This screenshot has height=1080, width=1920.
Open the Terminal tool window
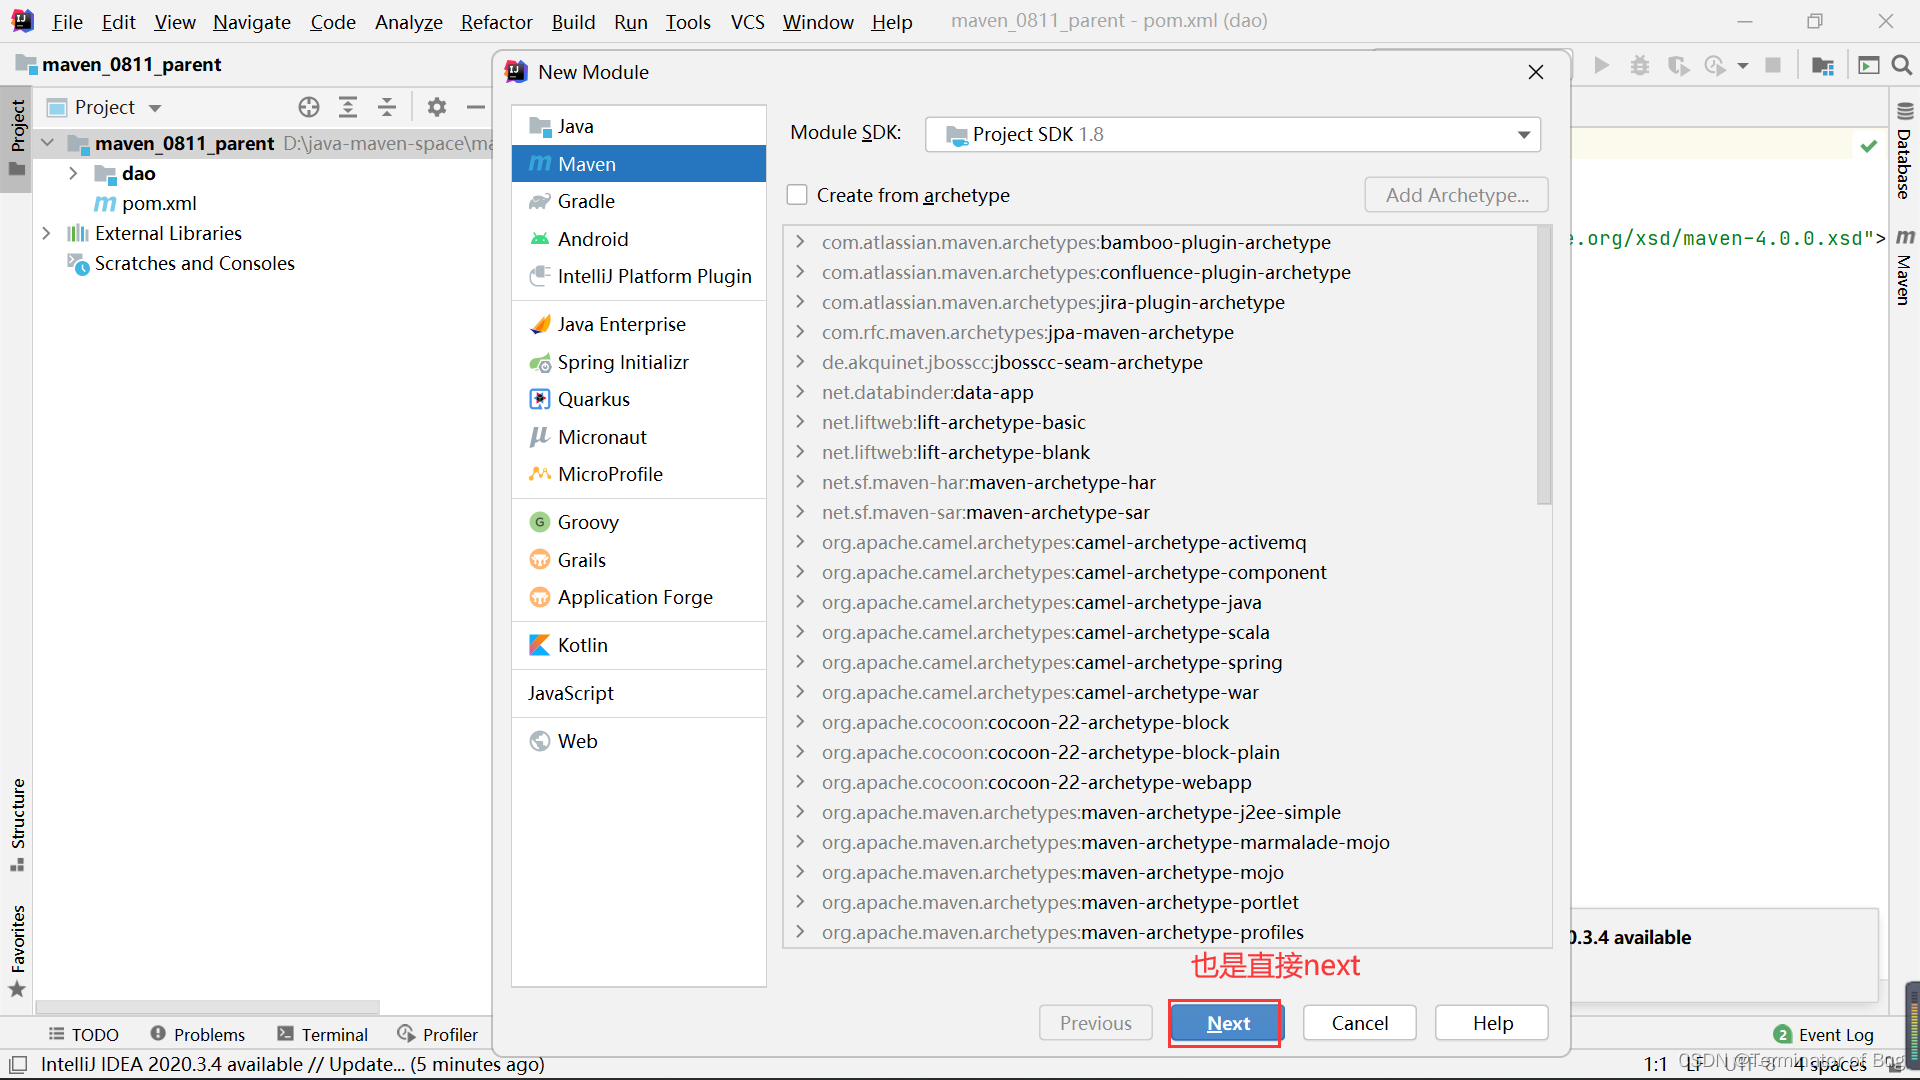coord(322,1034)
